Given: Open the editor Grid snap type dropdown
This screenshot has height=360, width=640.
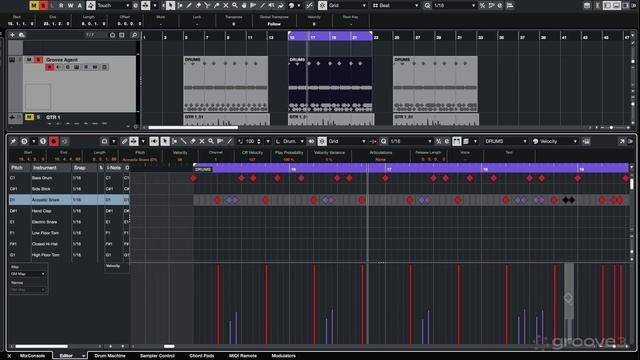Looking at the screenshot, I should click(347, 141).
